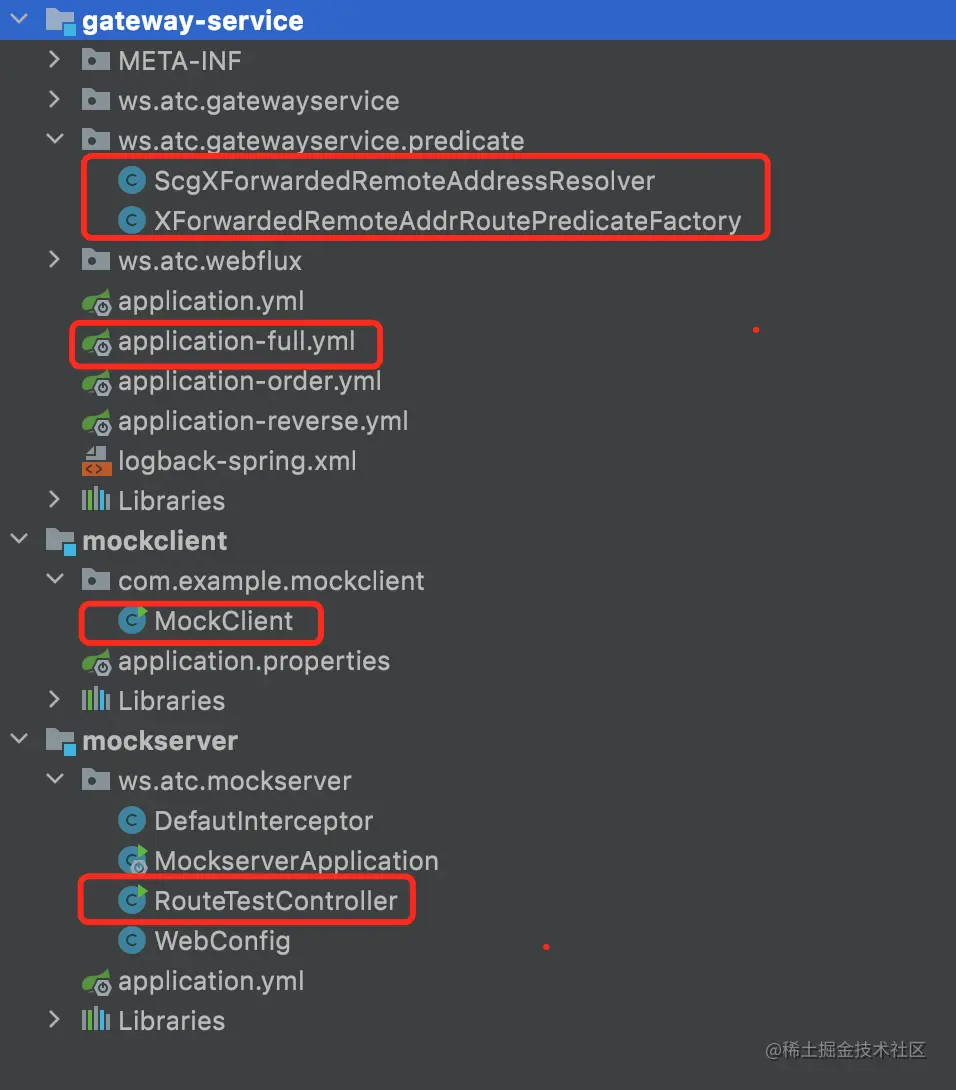Collapse the mockclient module

coord(19,538)
